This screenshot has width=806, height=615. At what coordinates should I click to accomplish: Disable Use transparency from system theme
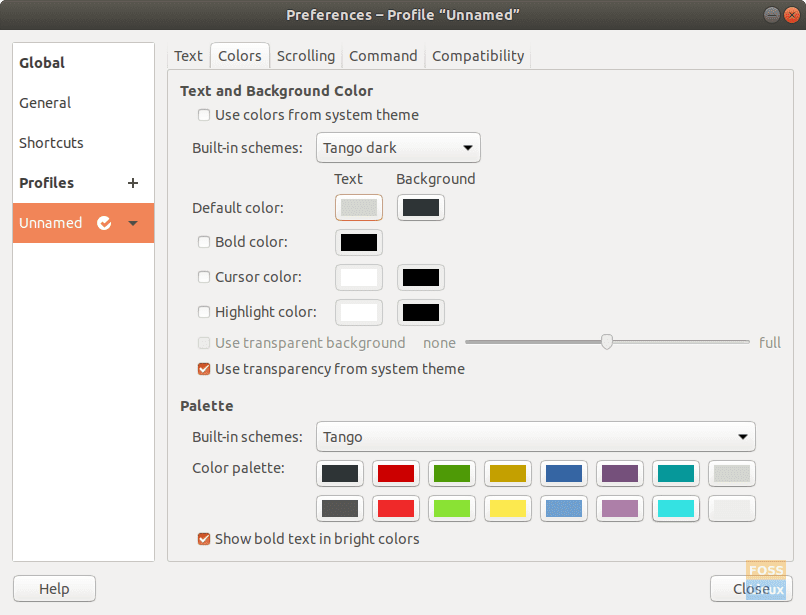(204, 369)
